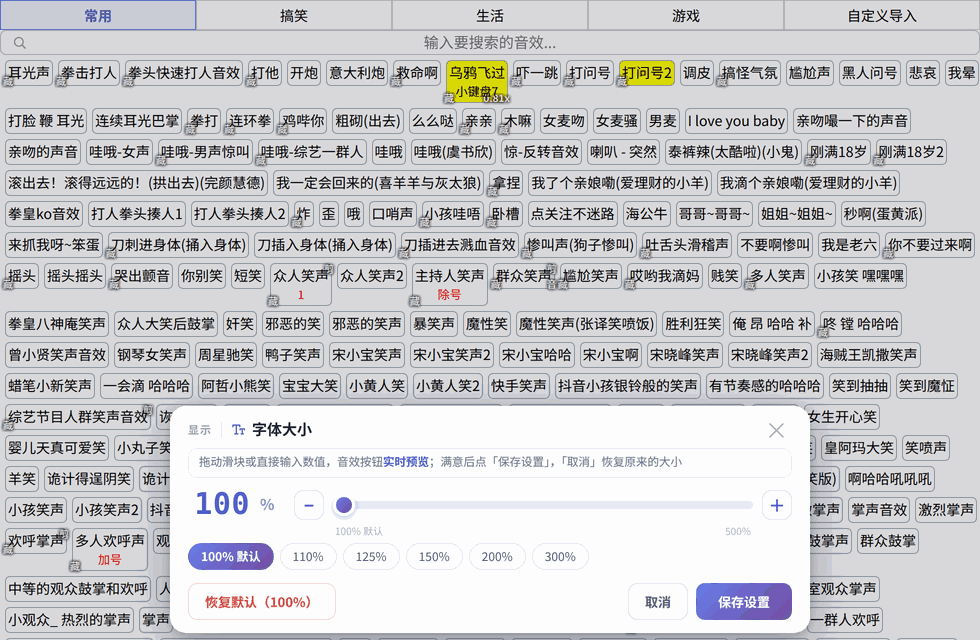Play the 点关注不迷路 sound effect
The height and width of the screenshot is (640, 980).
[572, 214]
